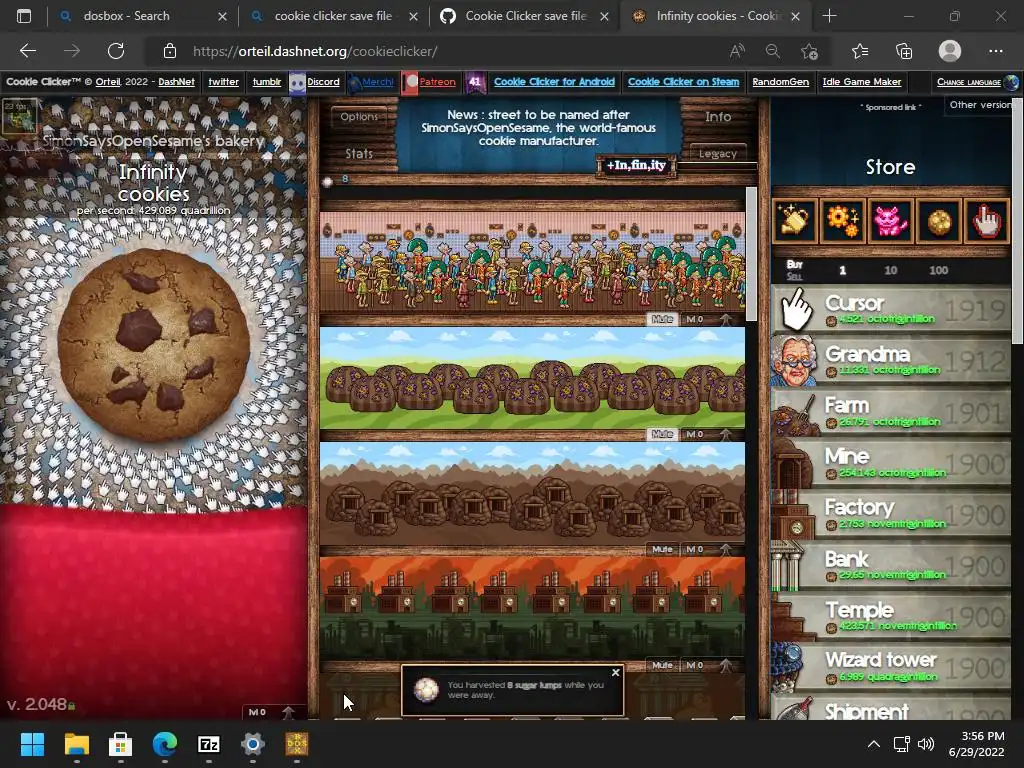
Task: Open browser Read aloud icon
Action: point(737,51)
